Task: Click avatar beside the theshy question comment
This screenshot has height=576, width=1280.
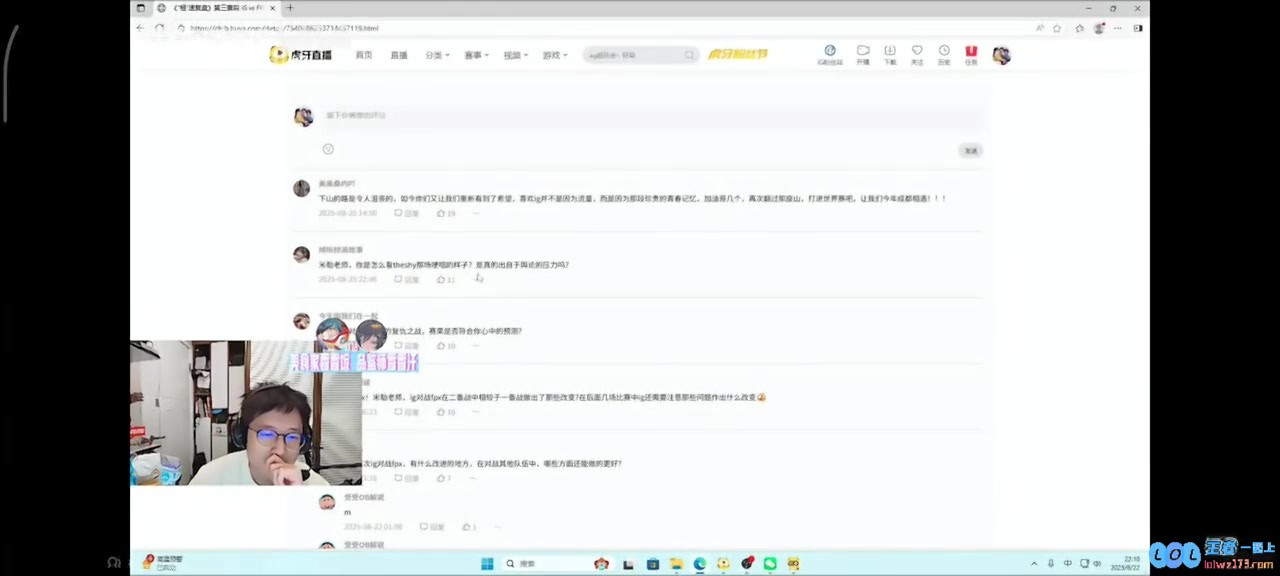Action: [301, 254]
